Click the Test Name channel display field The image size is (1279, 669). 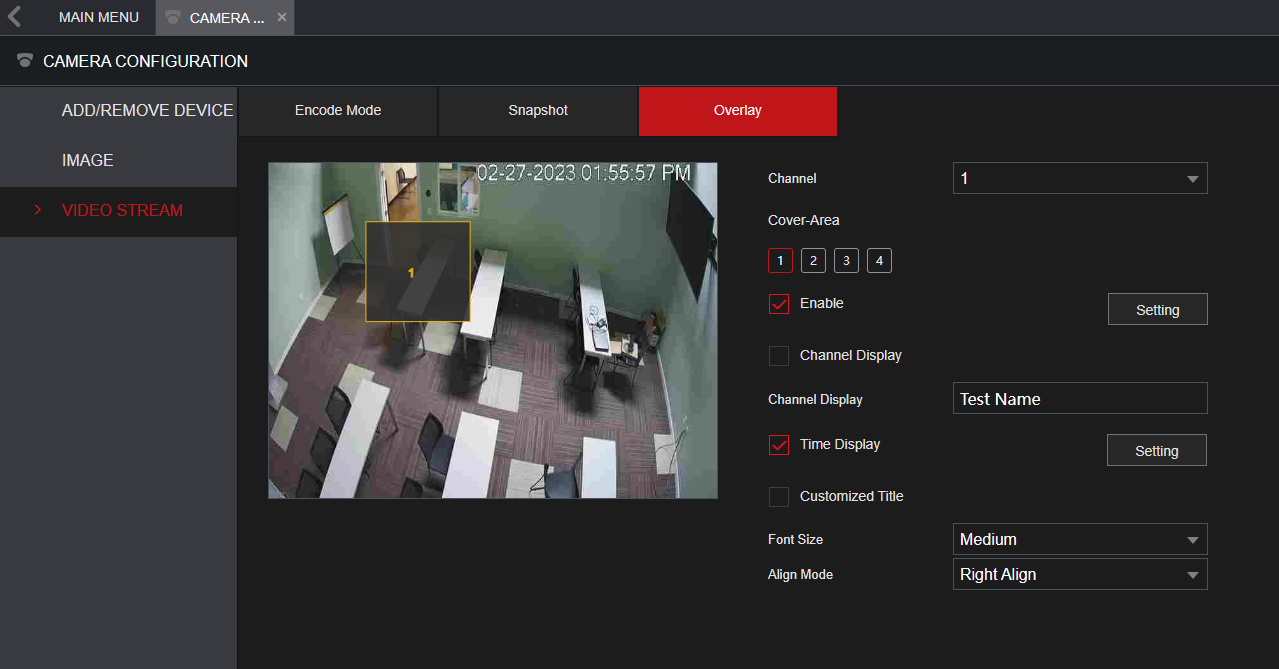tap(1080, 398)
